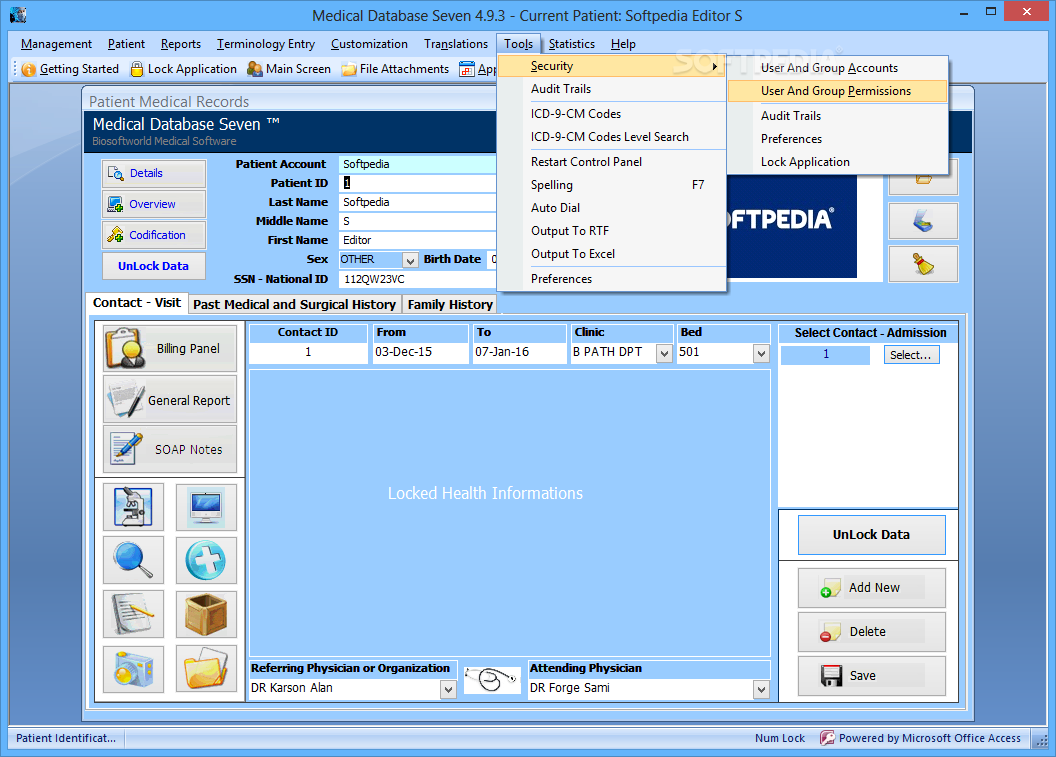Open the Help menu

pos(623,44)
